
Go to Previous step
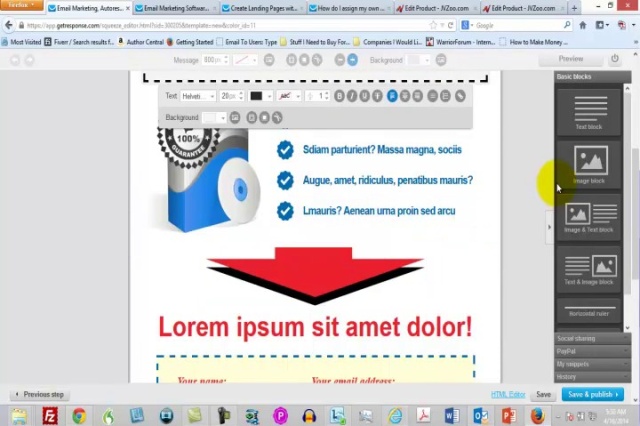pyautogui.click(x=40, y=394)
